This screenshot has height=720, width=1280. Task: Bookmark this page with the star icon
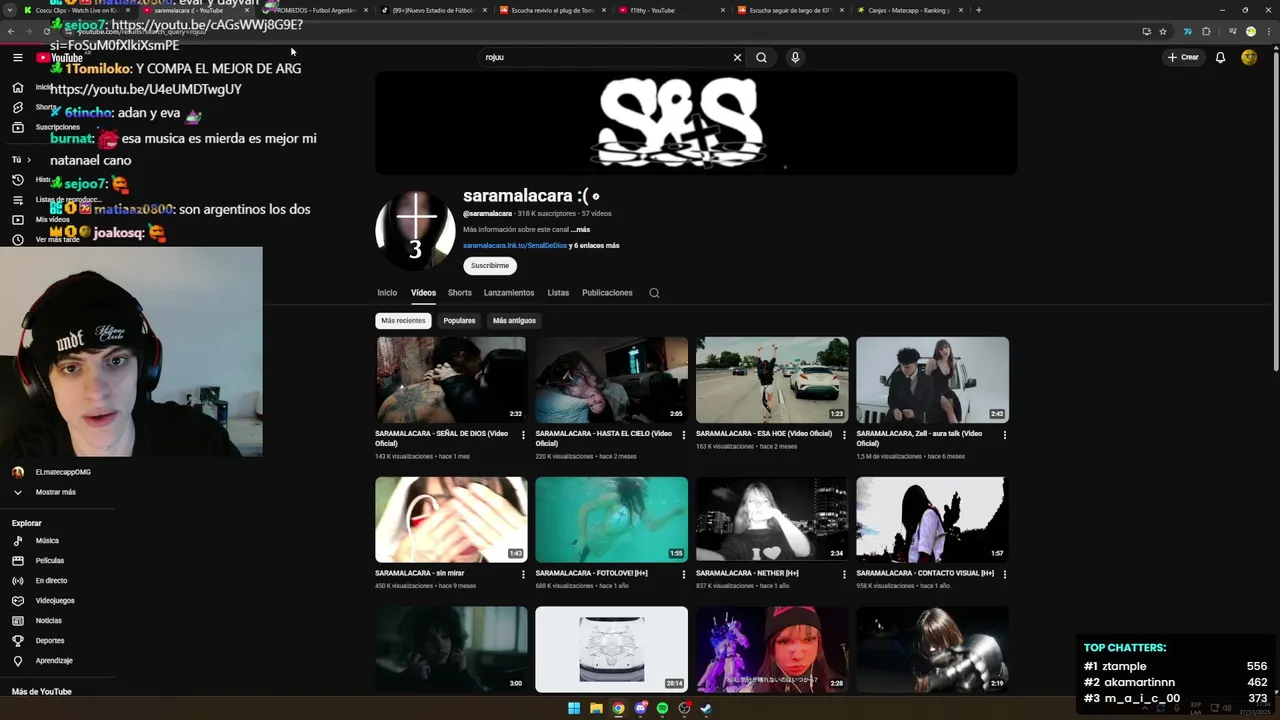[1163, 31]
